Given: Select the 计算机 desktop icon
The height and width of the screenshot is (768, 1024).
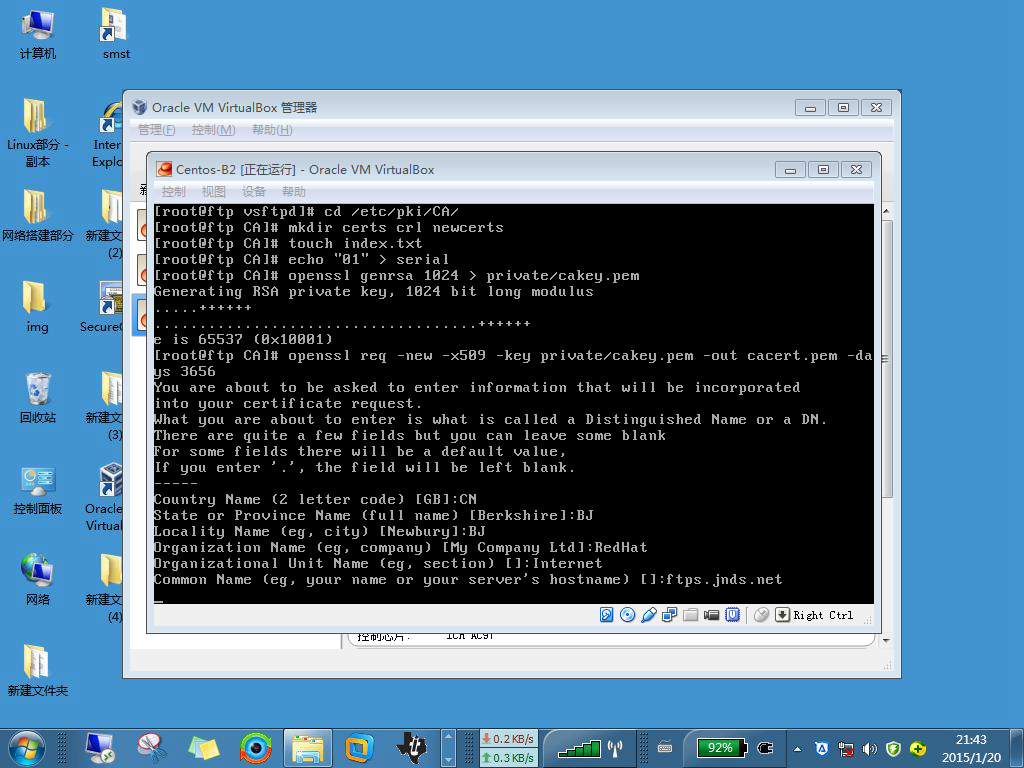Looking at the screenshot, I should [x=37, y=34].
